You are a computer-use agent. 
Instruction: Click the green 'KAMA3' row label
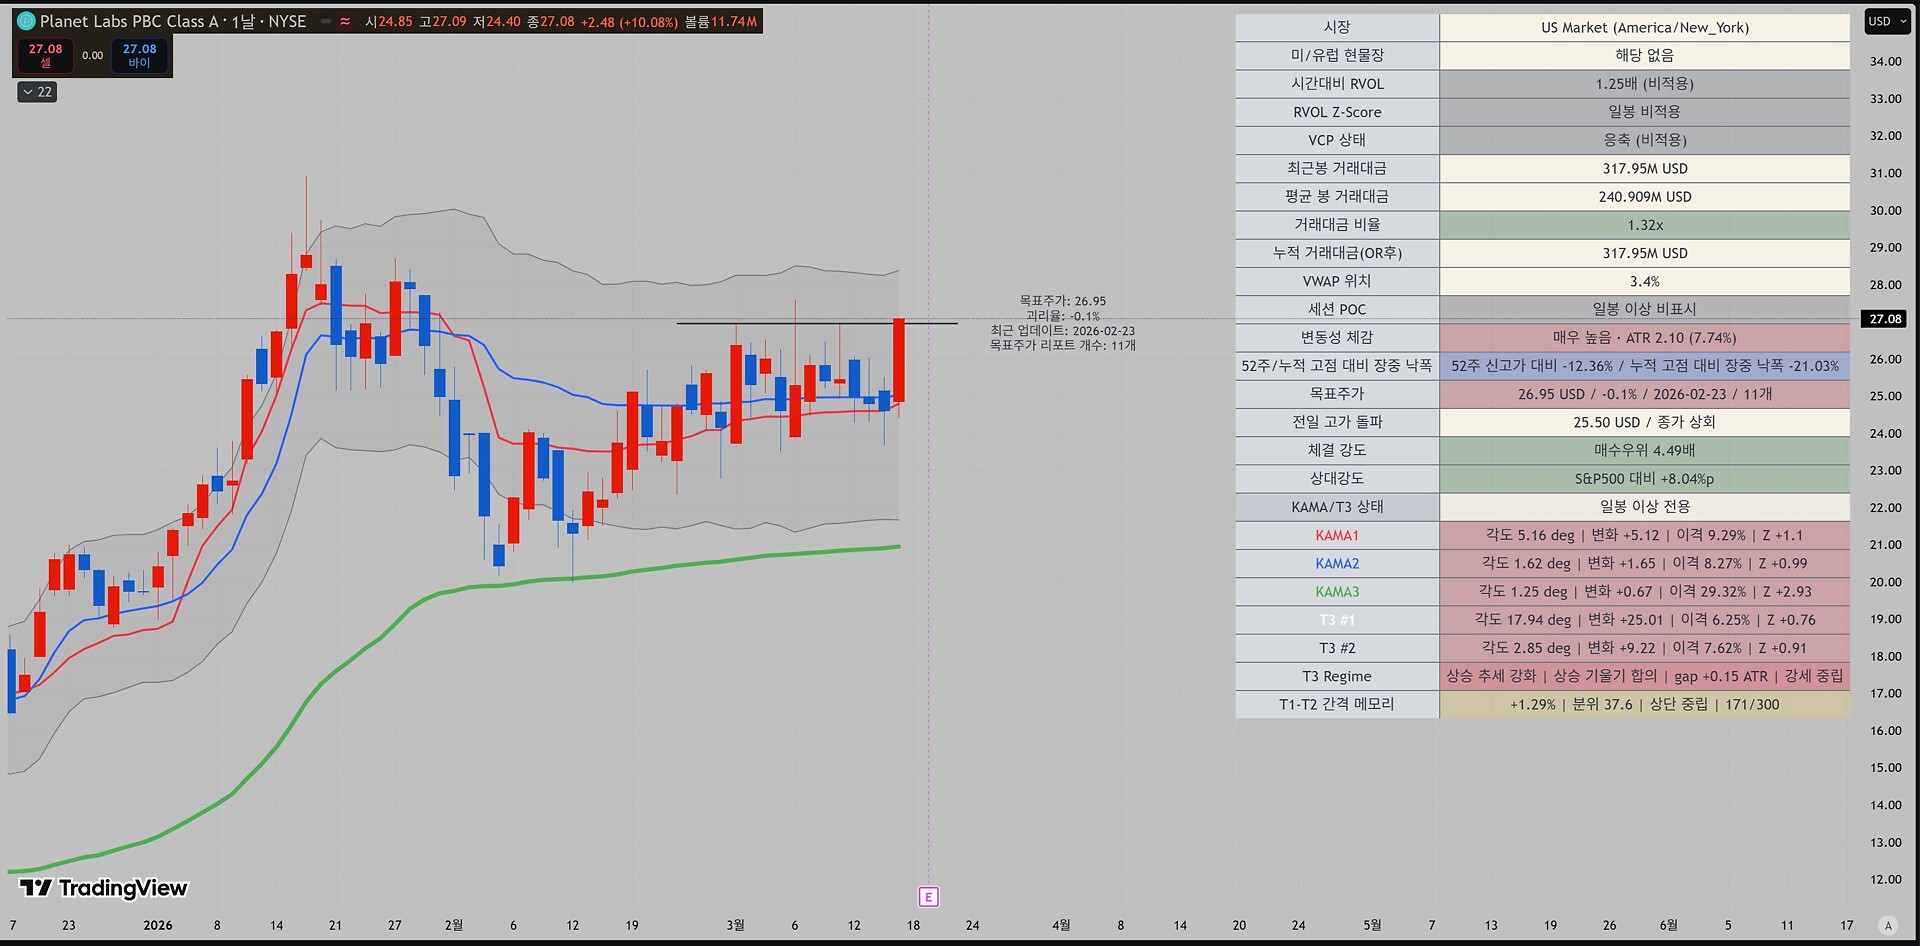point(1337,591)
